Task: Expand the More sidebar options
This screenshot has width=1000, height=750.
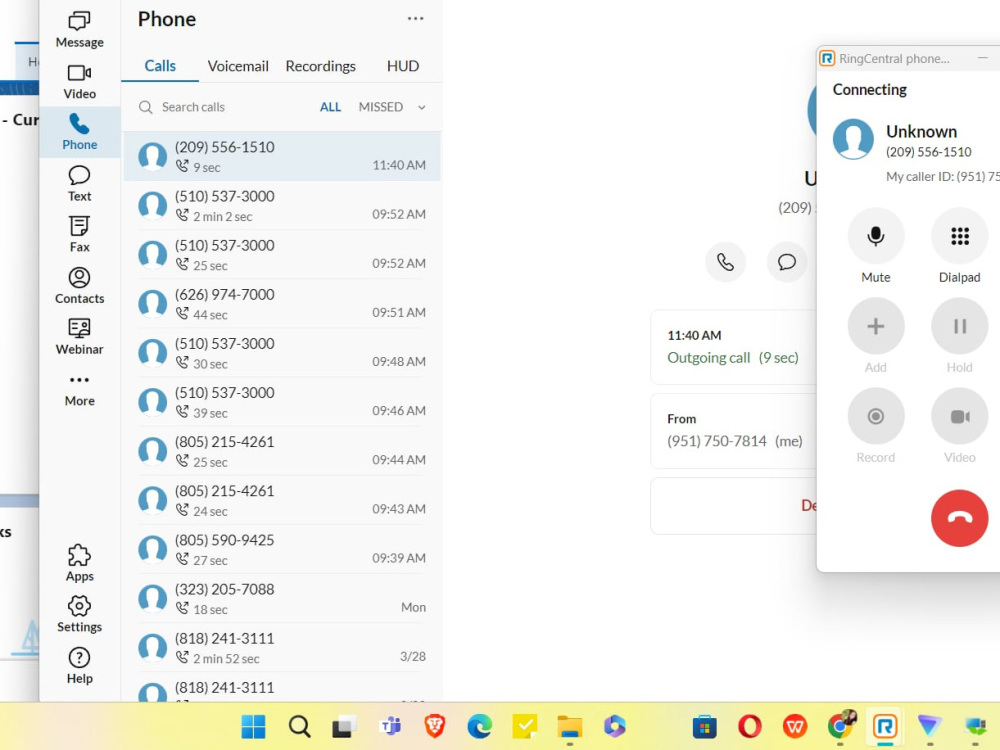Action: [x=79, y=390]
